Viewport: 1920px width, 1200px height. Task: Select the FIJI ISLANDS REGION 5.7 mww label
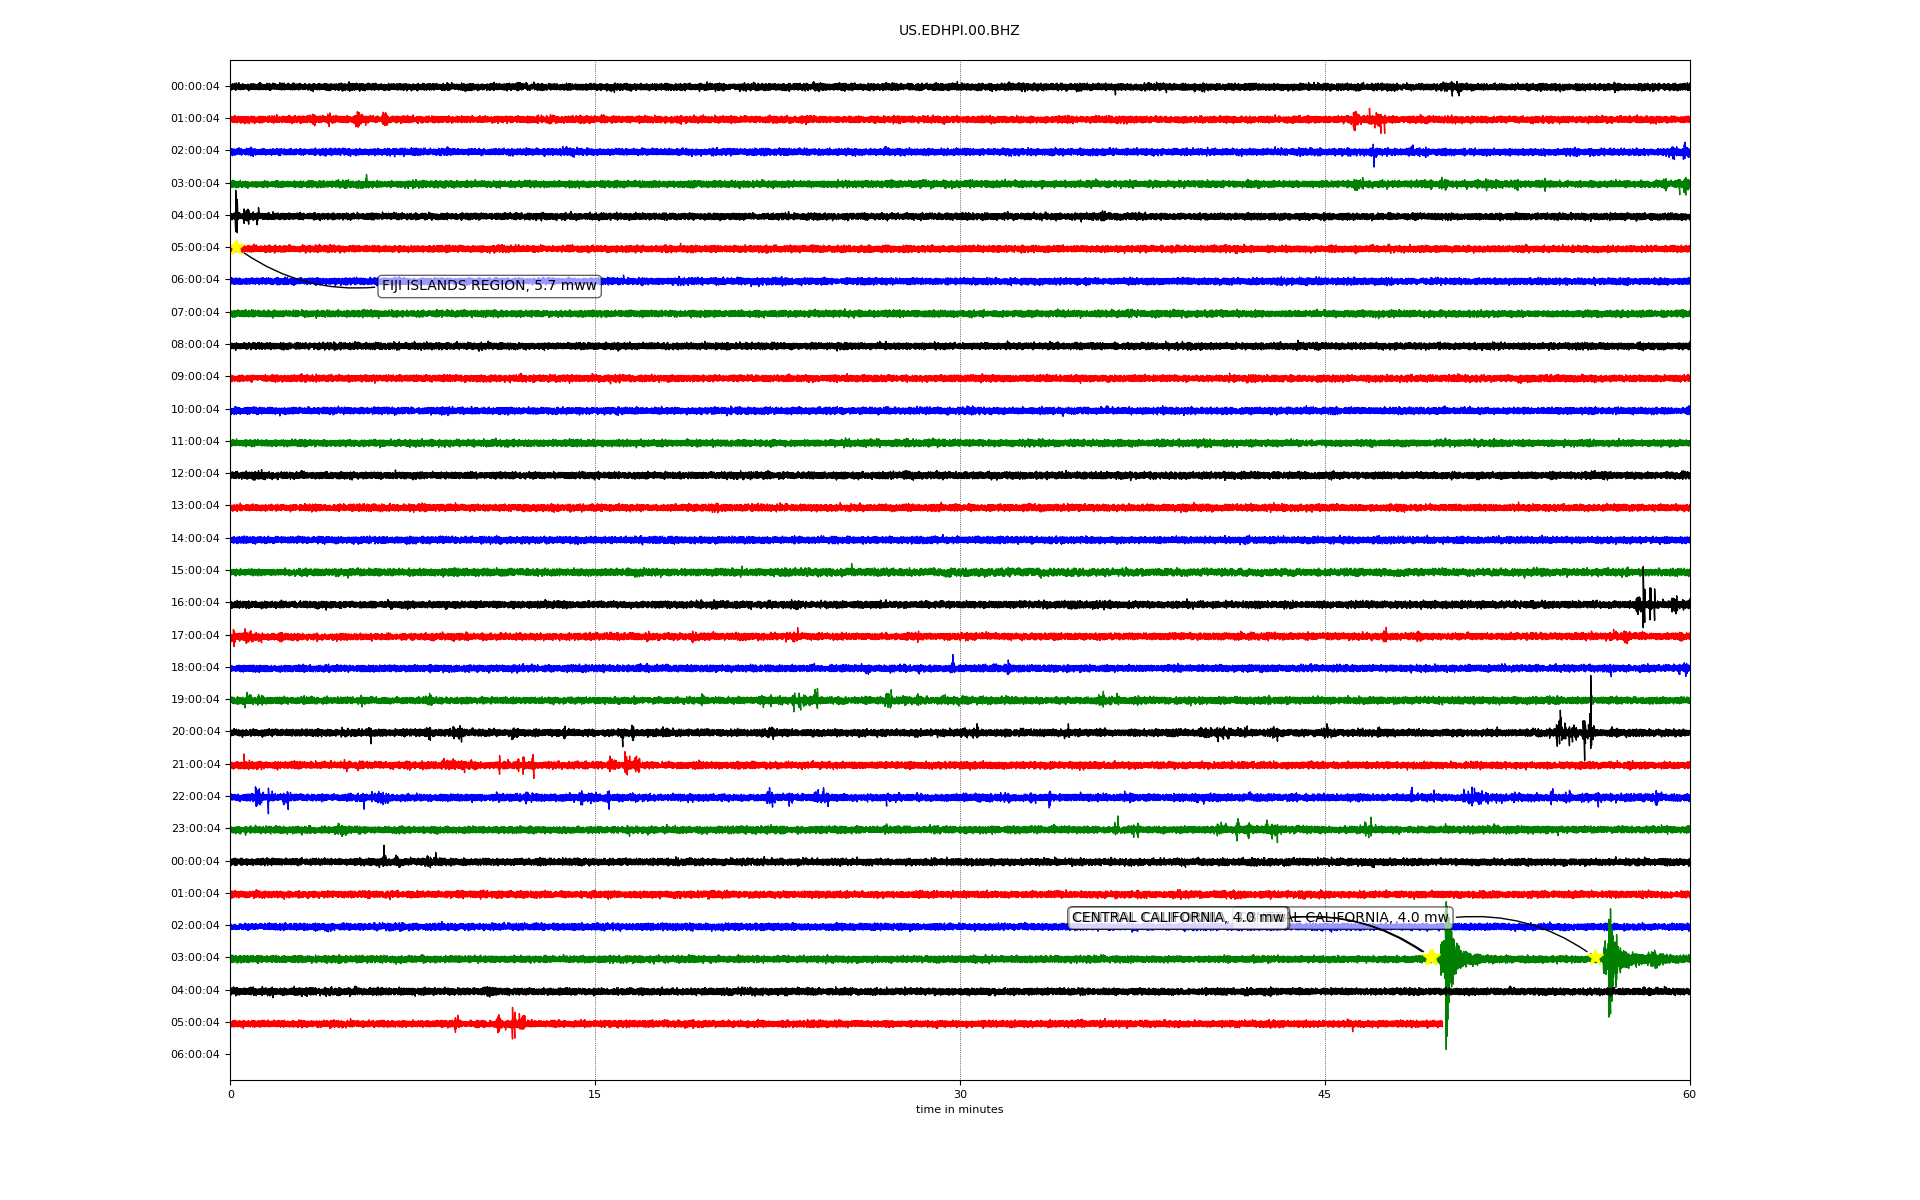pyautogui.click(x=489, y=286)
